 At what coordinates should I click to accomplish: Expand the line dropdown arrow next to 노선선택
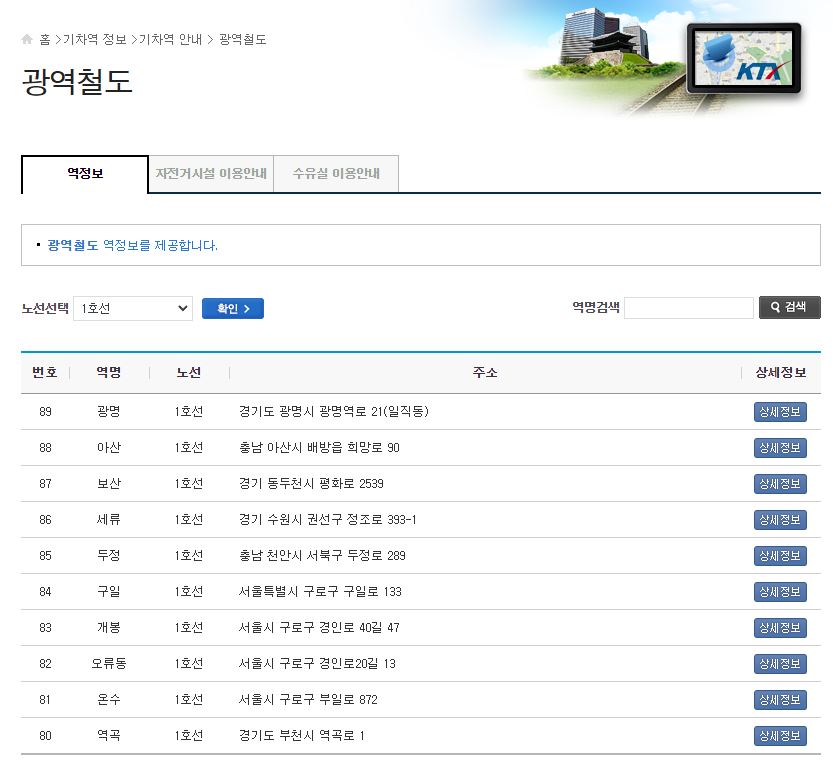click(184, 308)
